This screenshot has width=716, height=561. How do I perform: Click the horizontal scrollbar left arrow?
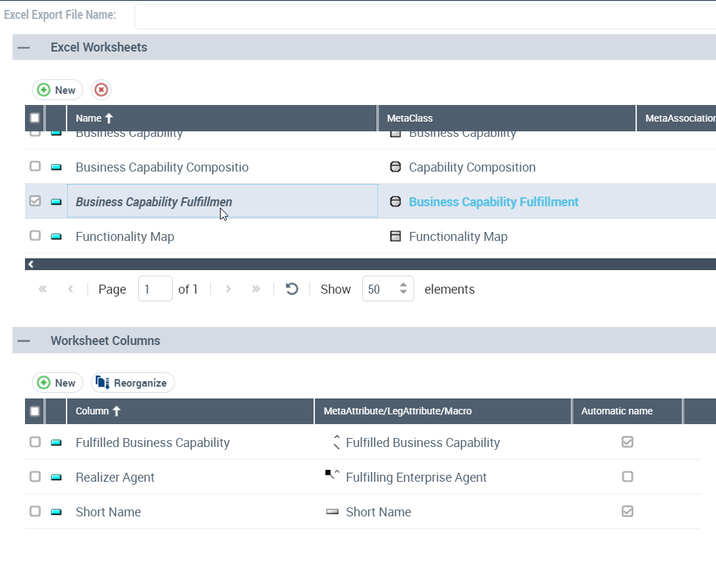pos(31,264)
